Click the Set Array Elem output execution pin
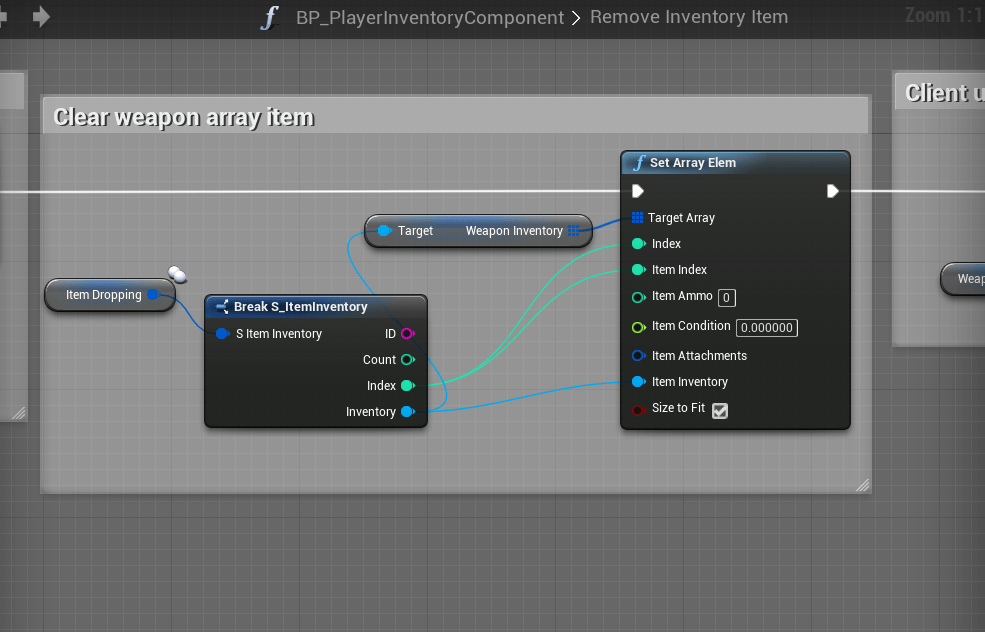The width and height of the screenshot is (985, 632). pos(832,191)
